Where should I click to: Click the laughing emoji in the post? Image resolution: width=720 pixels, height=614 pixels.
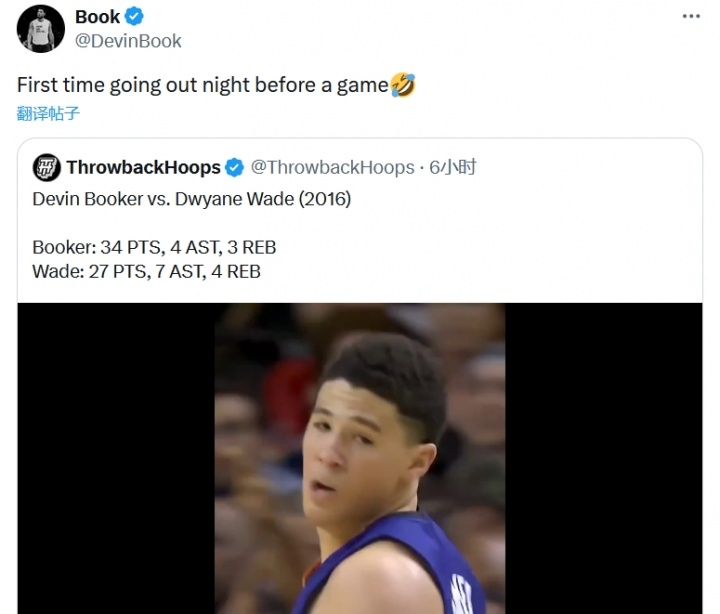(403, 86)
